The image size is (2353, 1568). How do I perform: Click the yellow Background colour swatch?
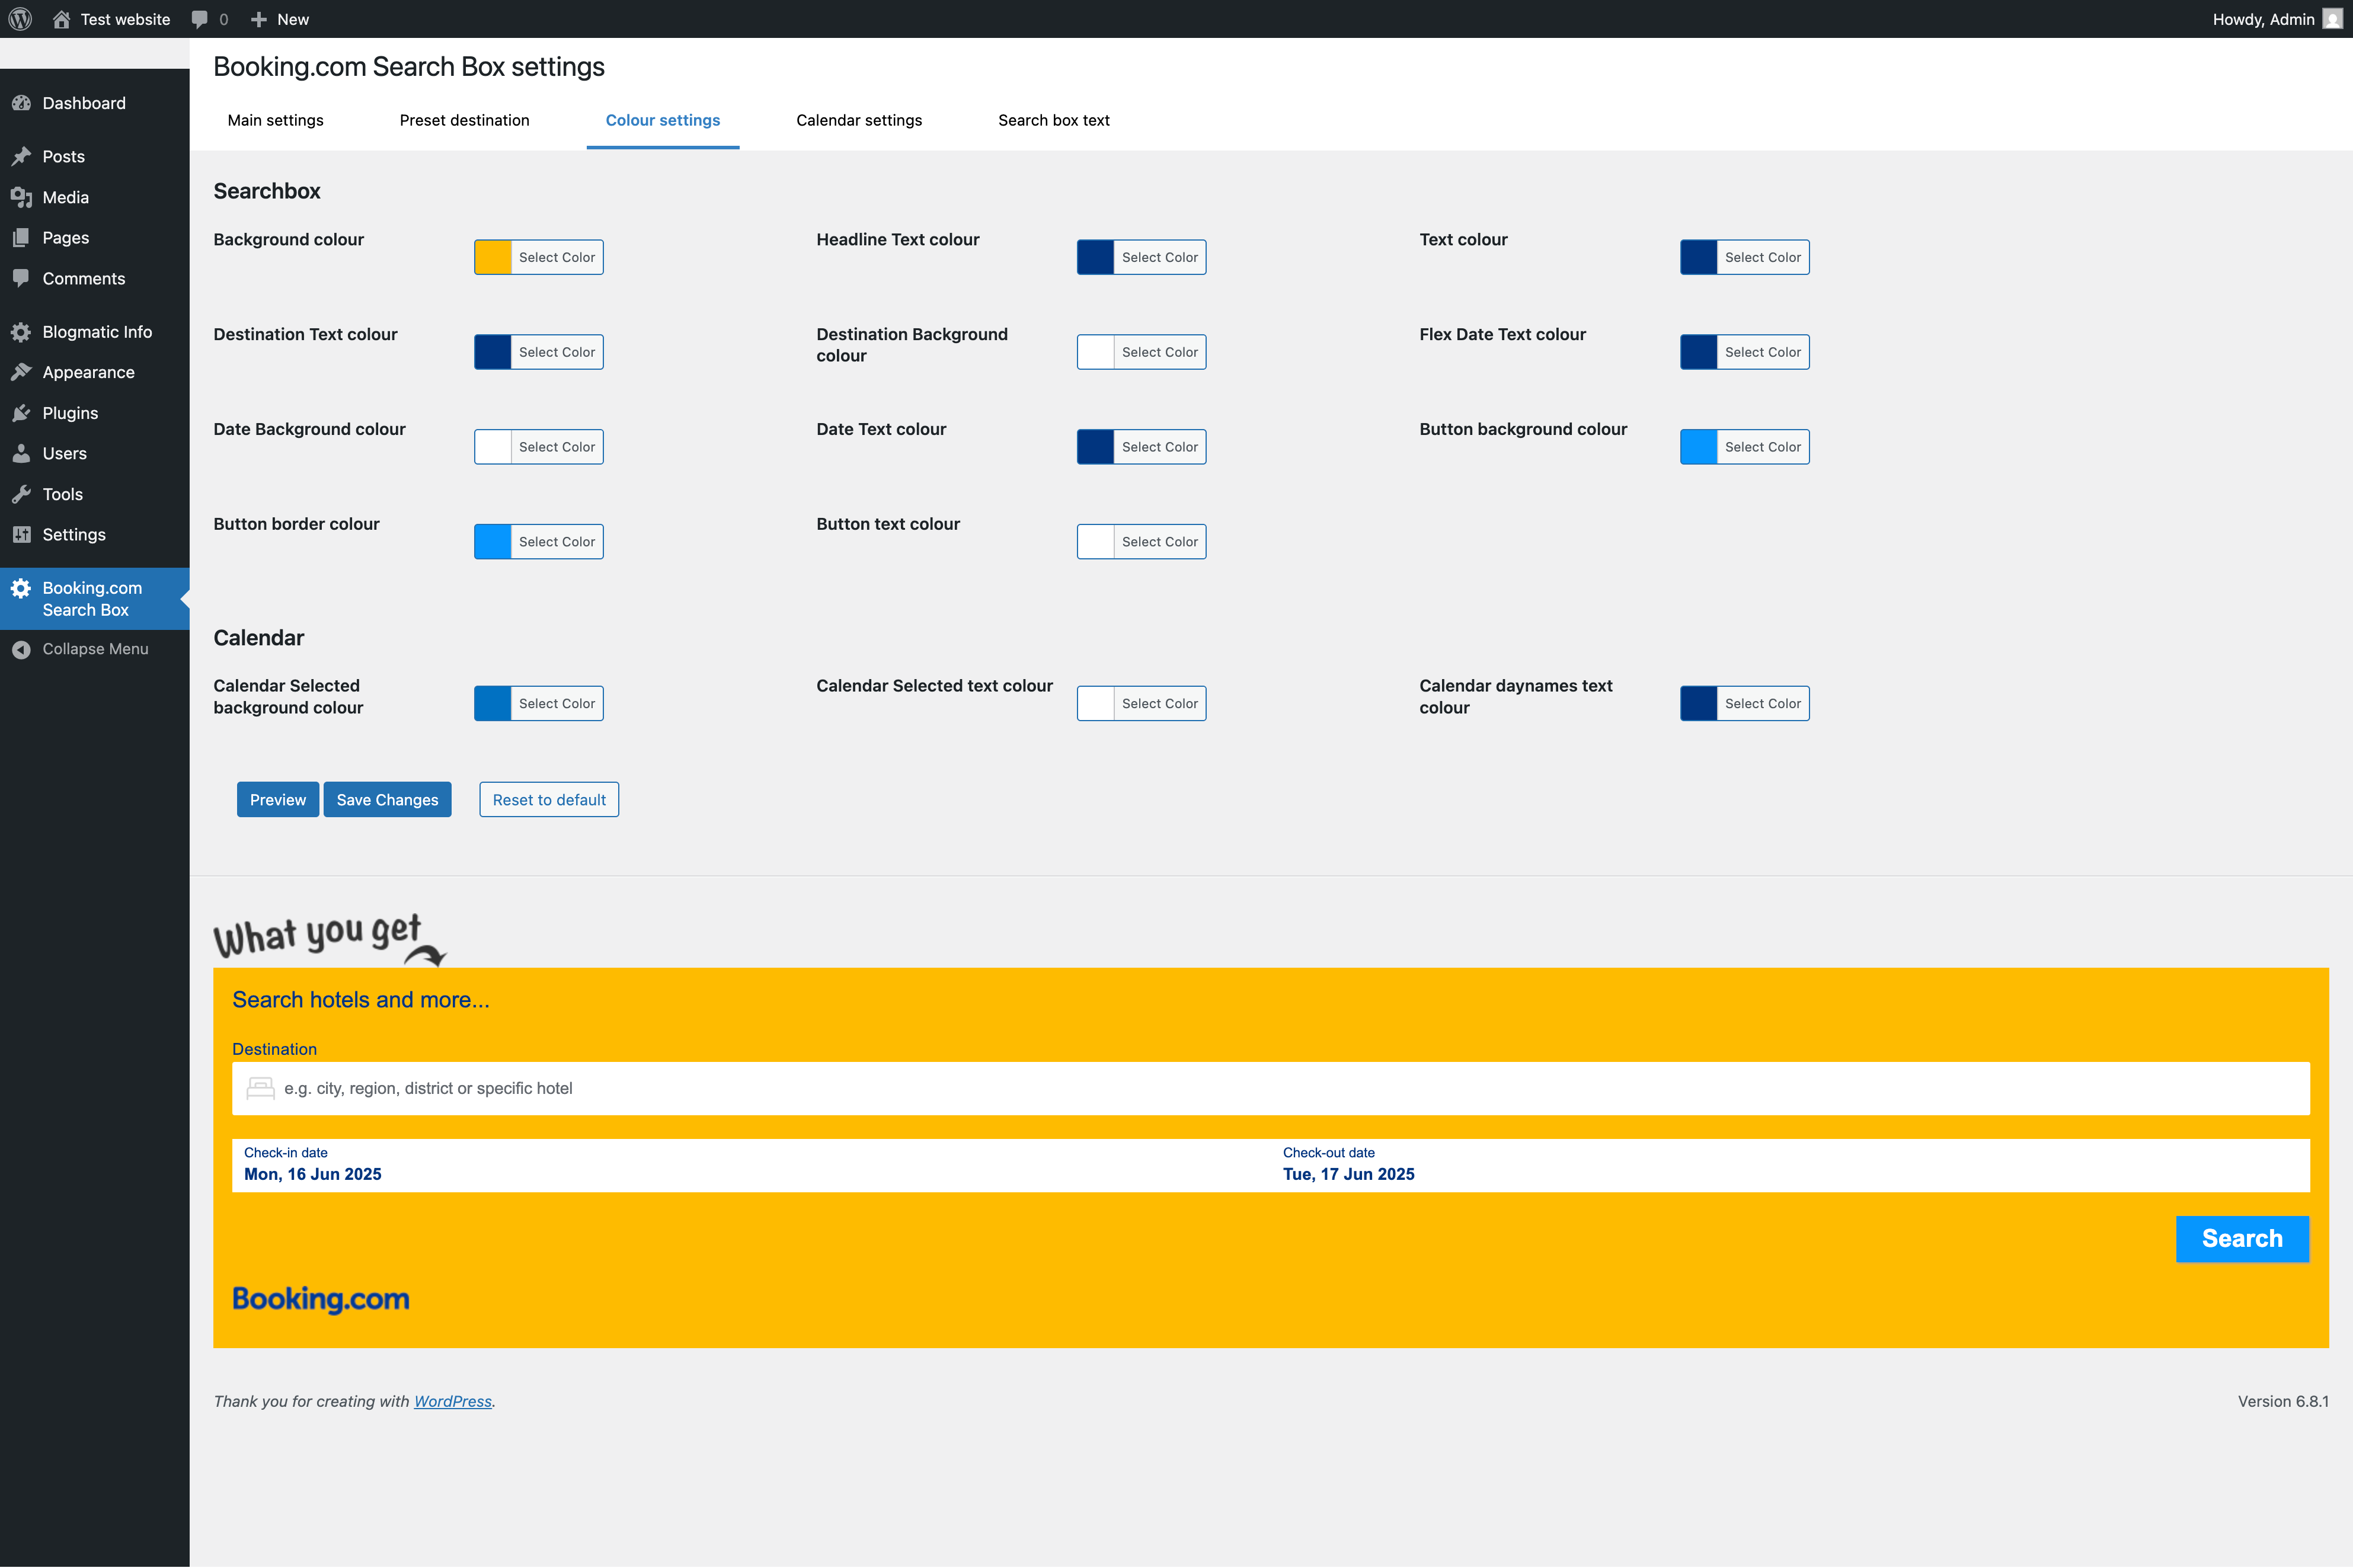493,257
